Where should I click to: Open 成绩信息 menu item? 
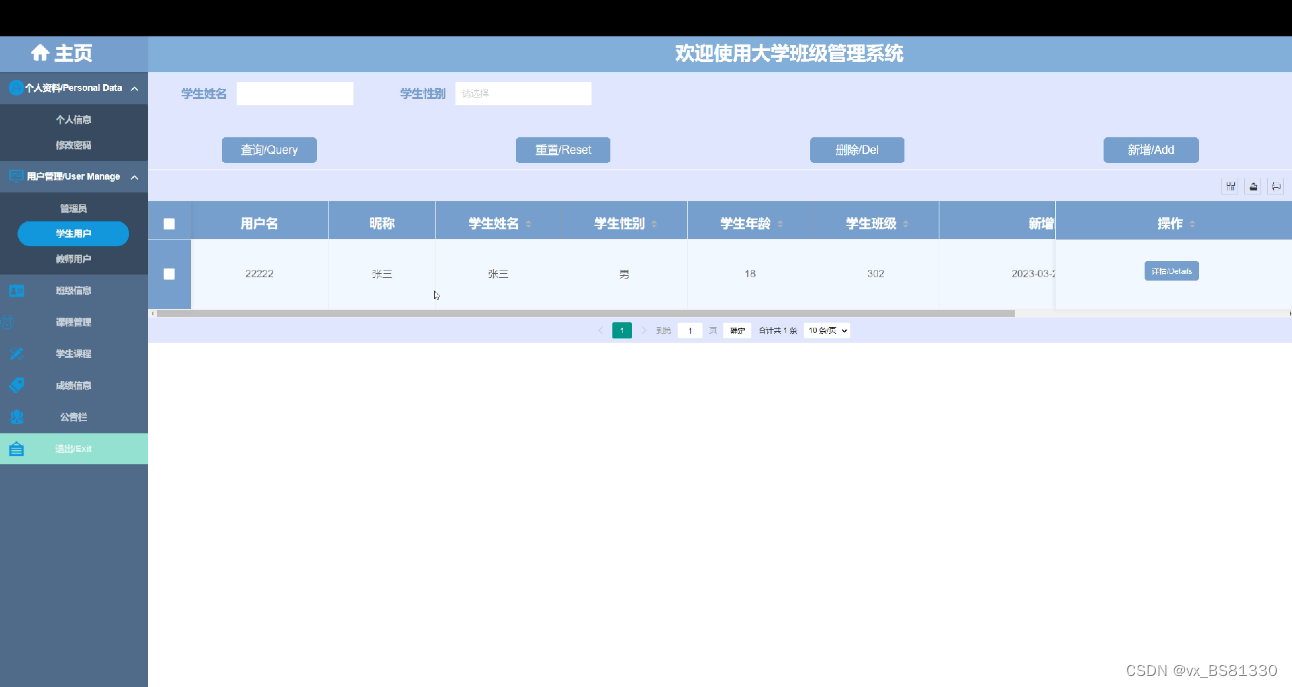tap(73, 385)
